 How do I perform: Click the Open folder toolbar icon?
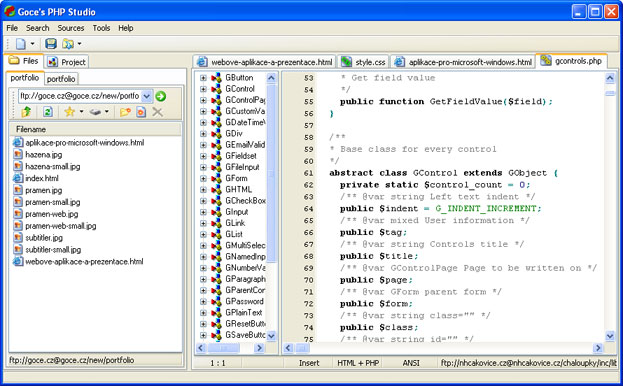68,44
